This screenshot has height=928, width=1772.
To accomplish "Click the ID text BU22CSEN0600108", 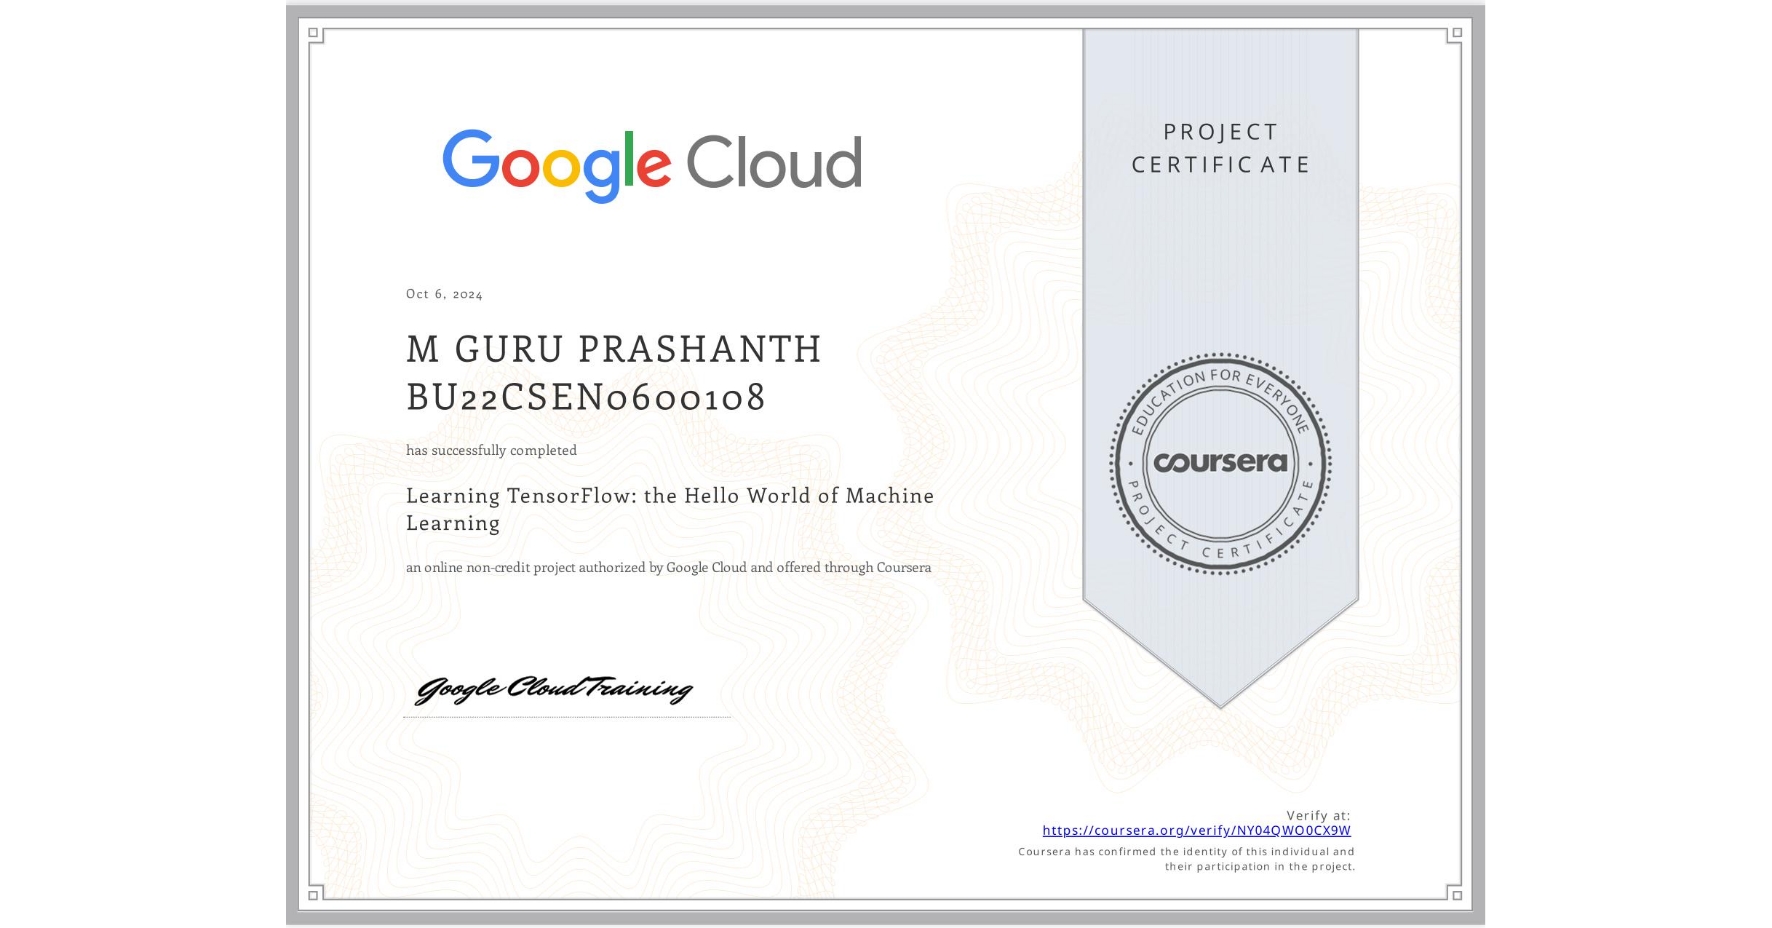I will click(585, 397).
